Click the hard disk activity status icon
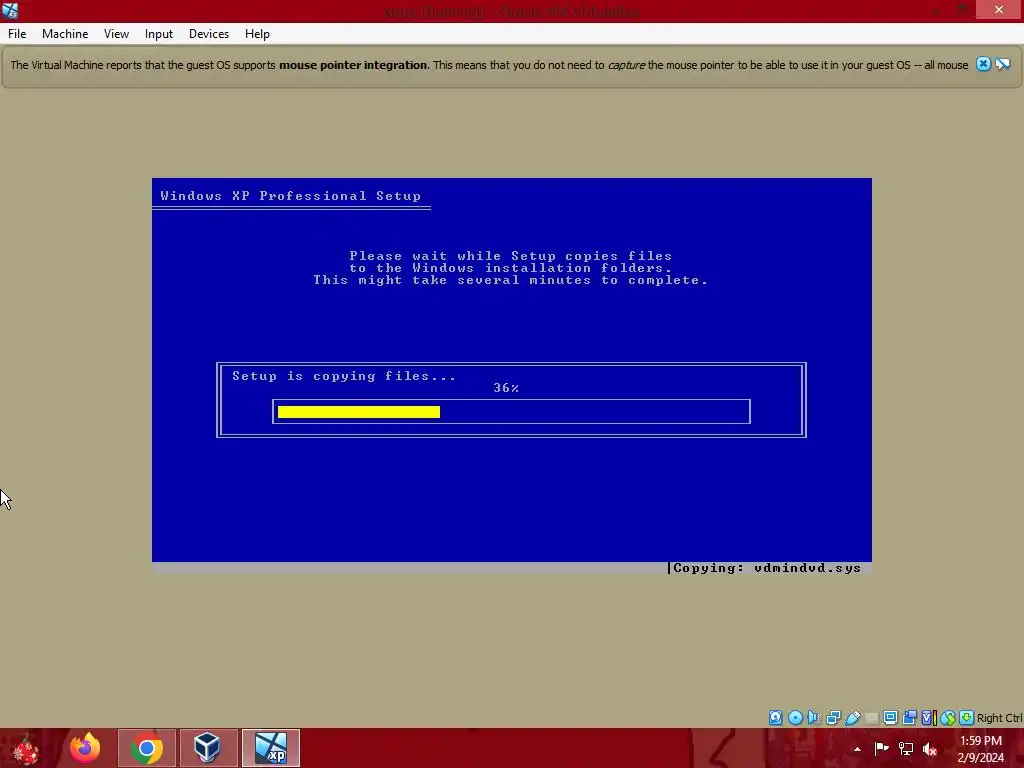The height and width of the screenshot is (768, 1024). tap(775, 718)
